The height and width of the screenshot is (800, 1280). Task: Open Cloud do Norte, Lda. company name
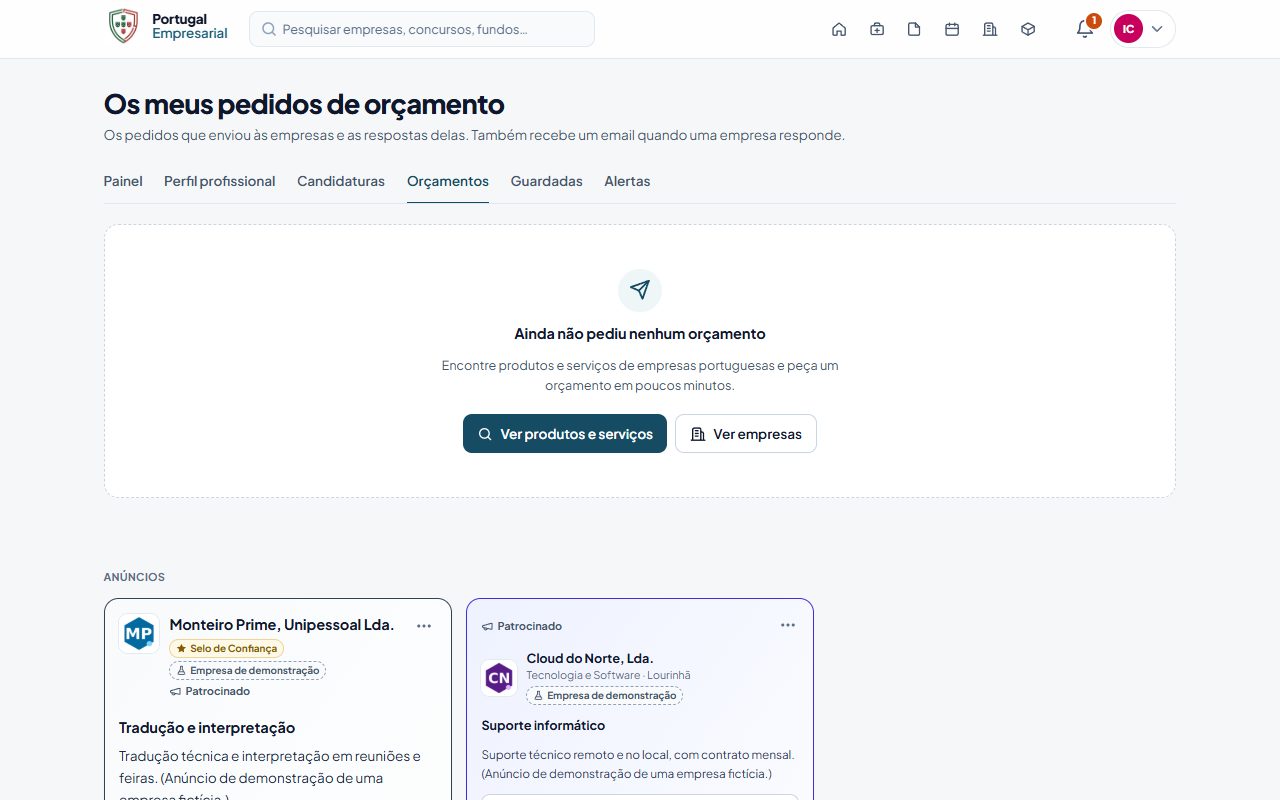(590, 658)
